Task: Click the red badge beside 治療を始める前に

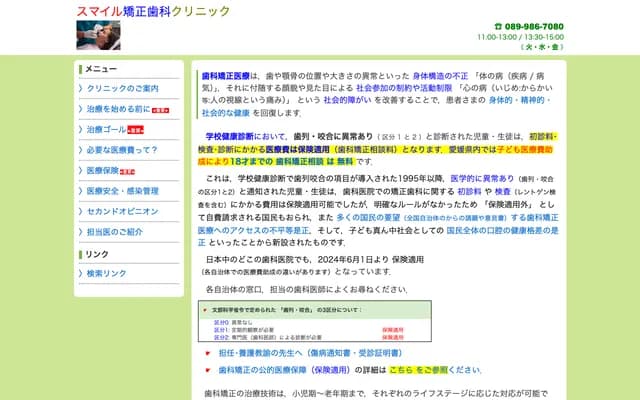Action: pyautogui.click(x=159, y=110)
